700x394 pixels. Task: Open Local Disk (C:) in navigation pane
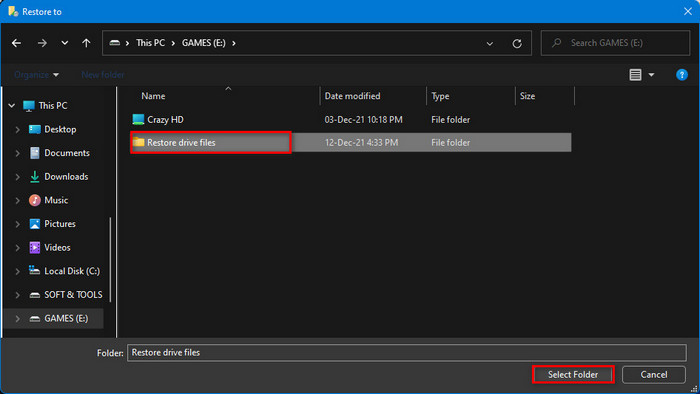click(72, 271)
